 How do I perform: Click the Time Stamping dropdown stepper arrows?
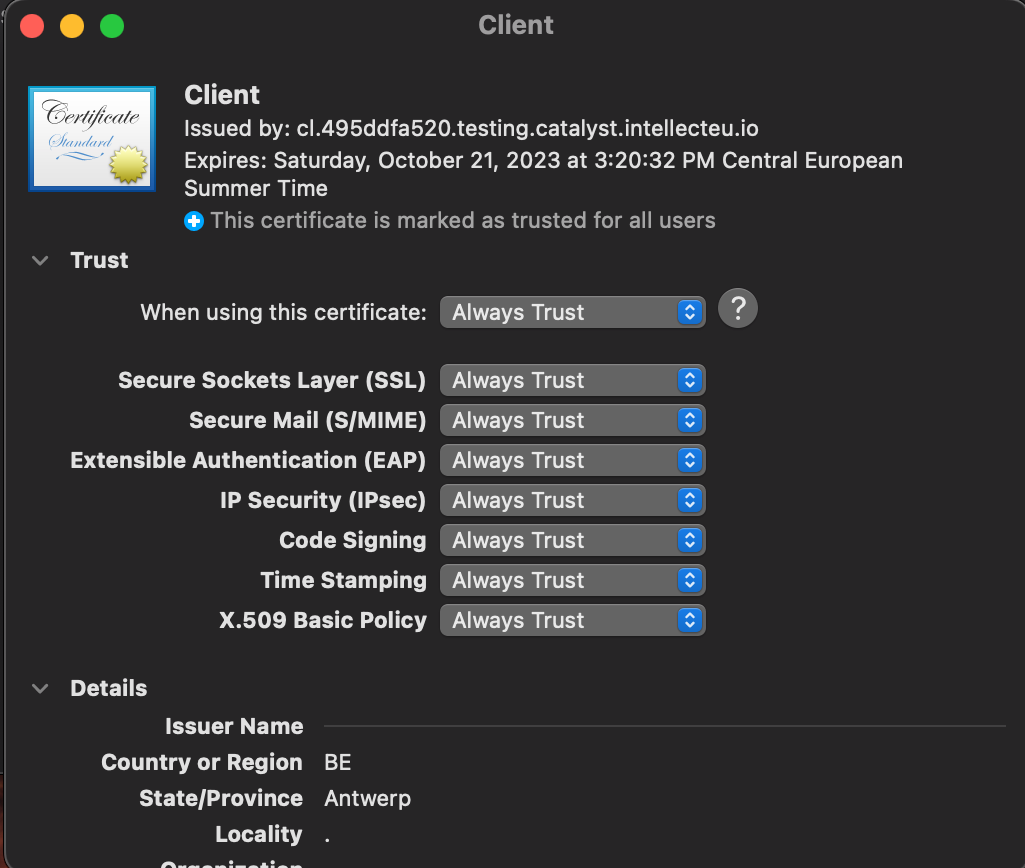tap(688, 580)
